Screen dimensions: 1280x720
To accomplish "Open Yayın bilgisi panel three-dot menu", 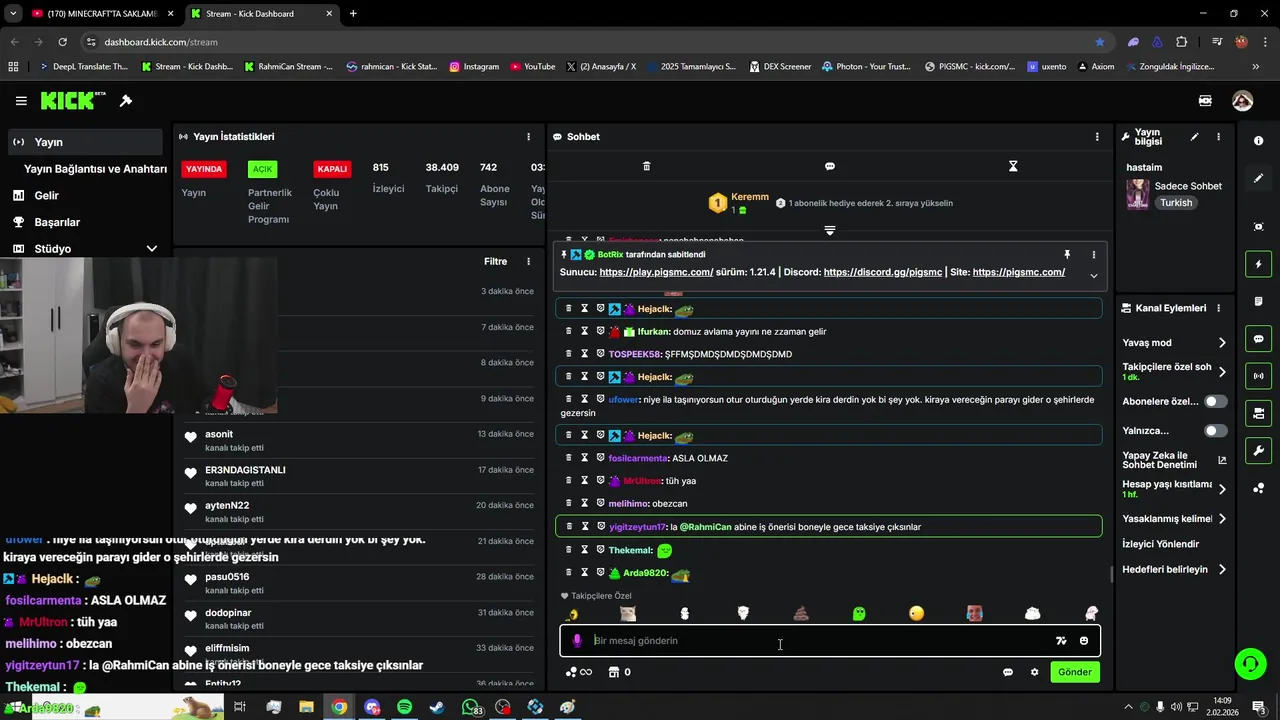I will [1218, 137].
